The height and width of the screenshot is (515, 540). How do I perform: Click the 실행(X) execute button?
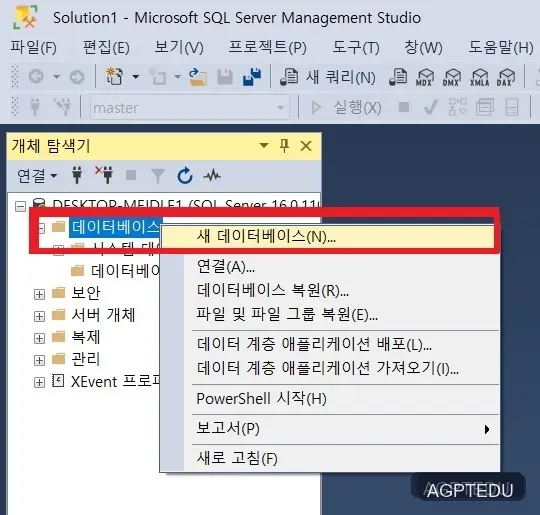(x=346, y=107)
